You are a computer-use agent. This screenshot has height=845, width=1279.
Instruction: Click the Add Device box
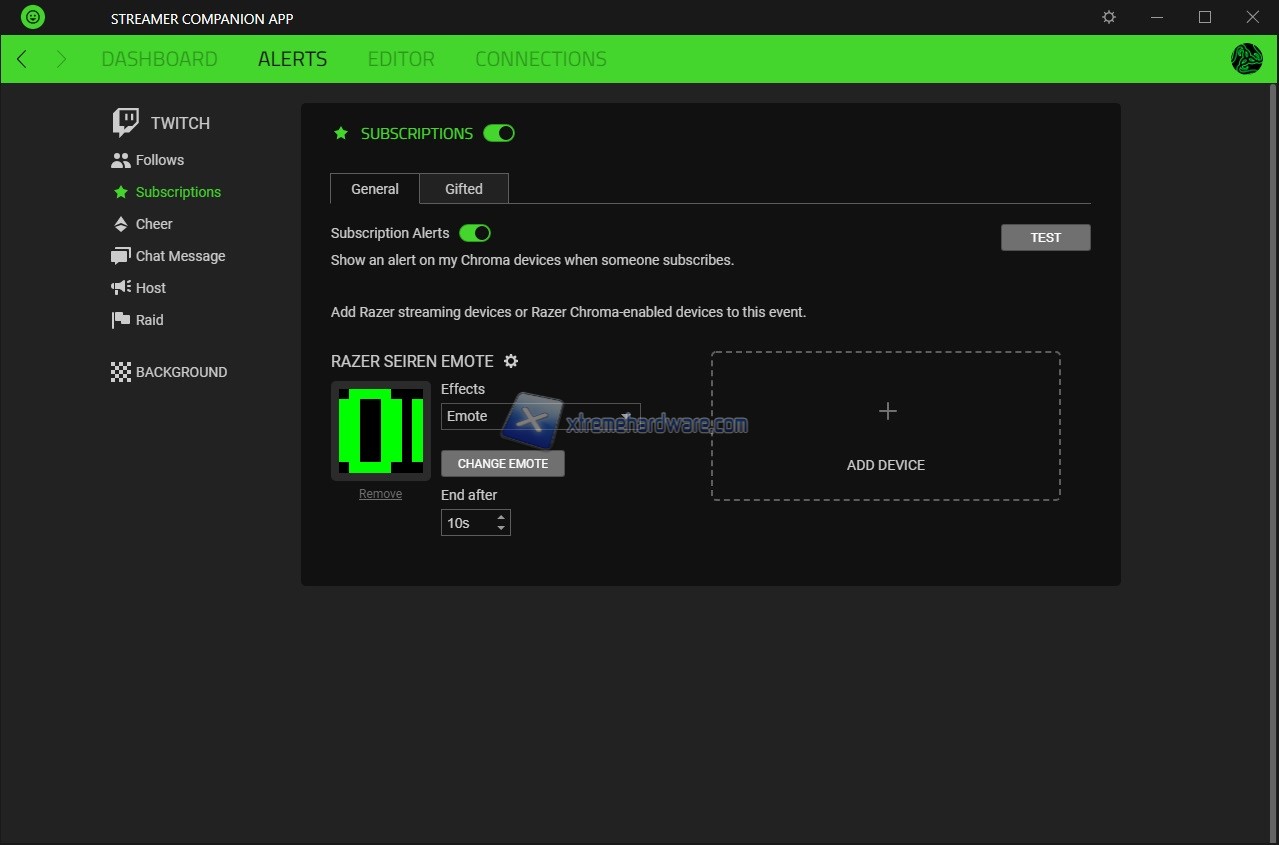pos(885,426)
